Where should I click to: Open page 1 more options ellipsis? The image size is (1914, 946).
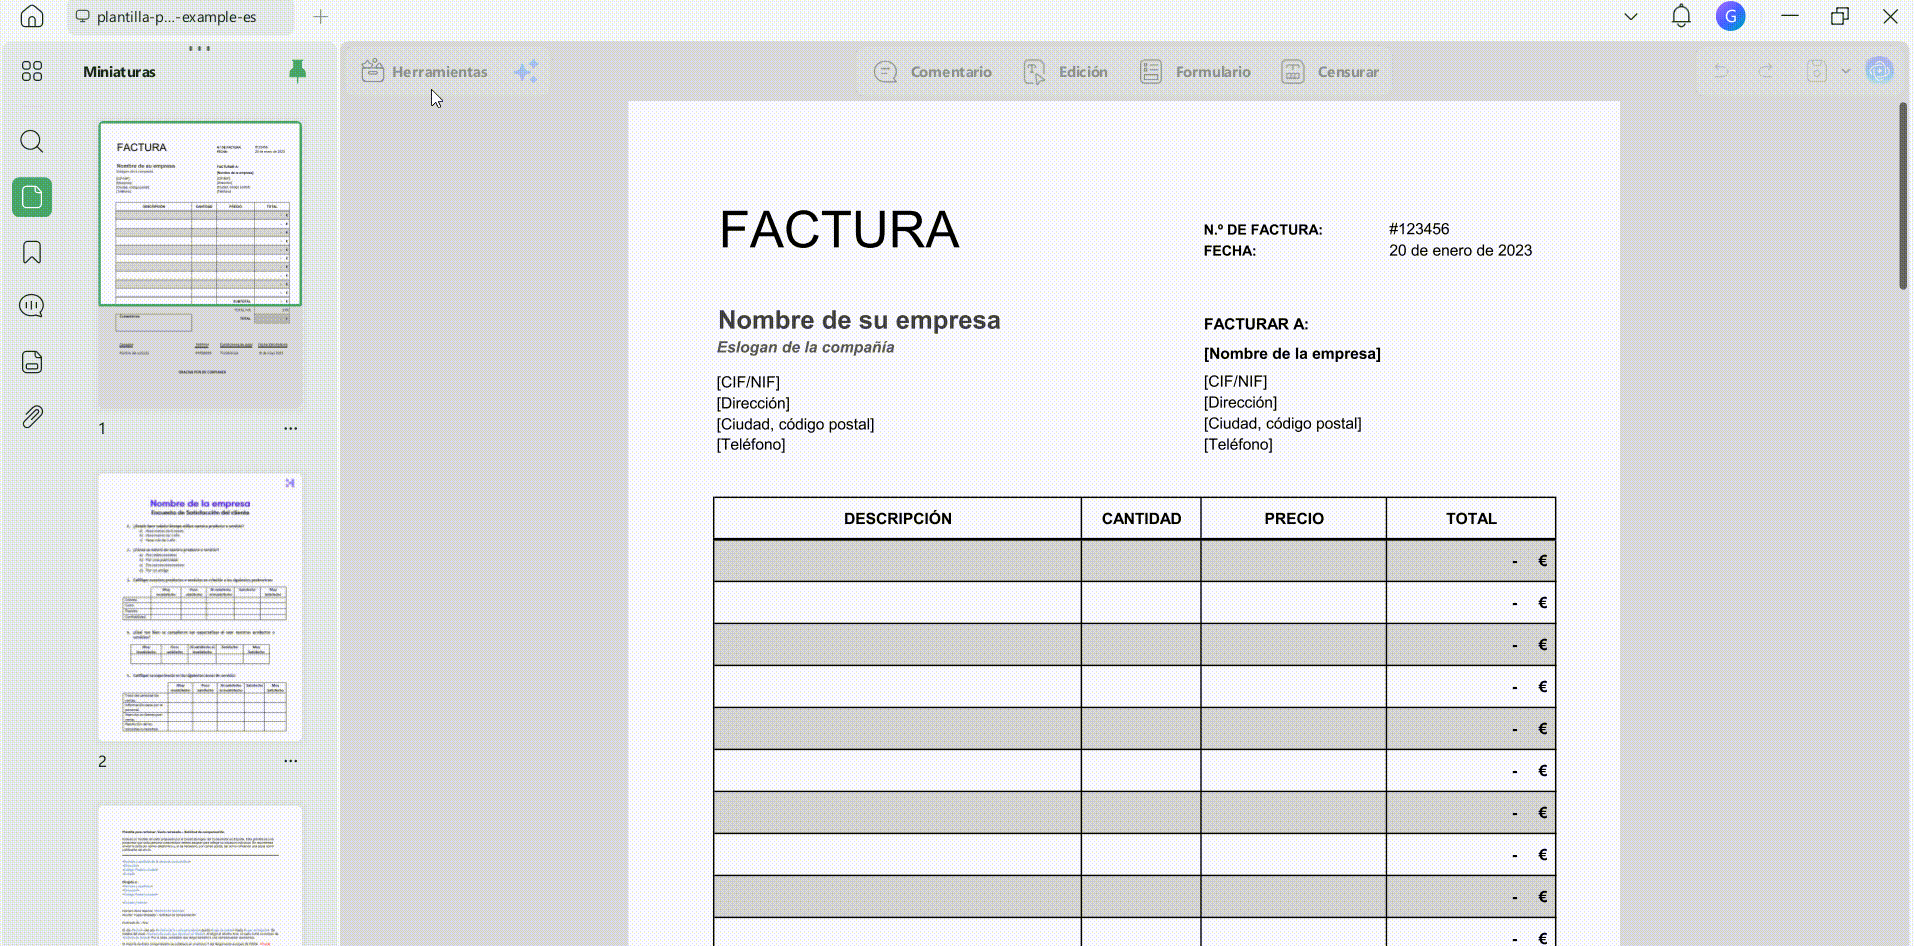[x=290, y=428]
